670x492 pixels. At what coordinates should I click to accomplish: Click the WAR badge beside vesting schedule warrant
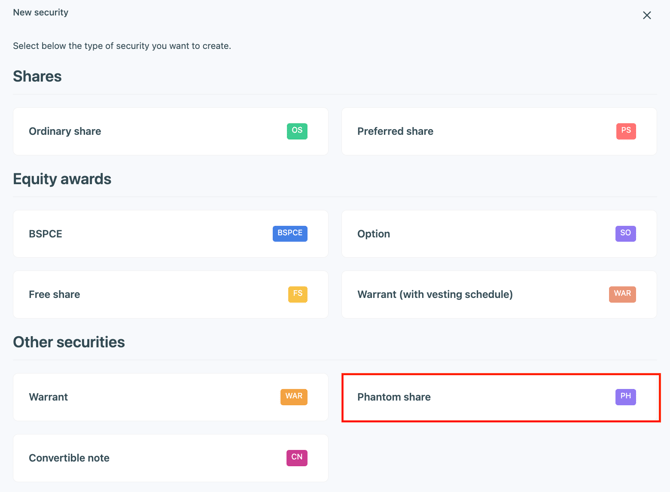click(622, 294)
